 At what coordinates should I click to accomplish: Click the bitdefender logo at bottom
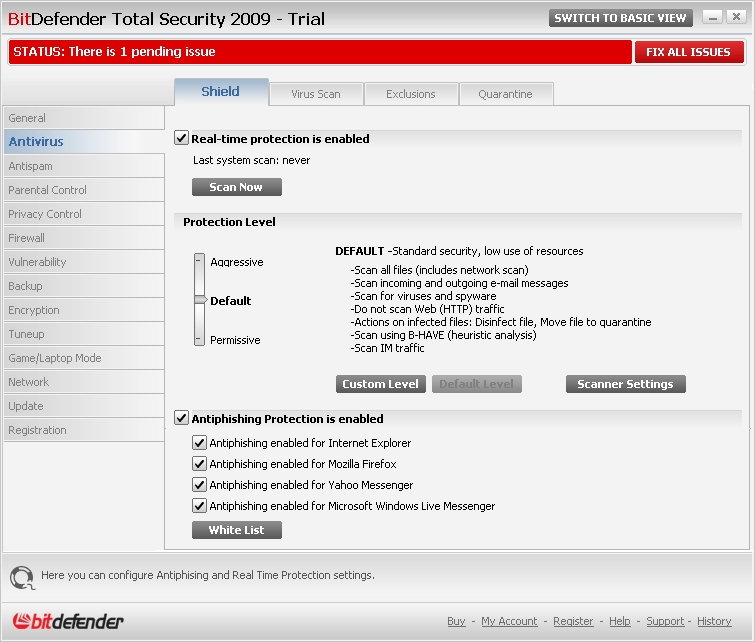tap(68, 621)
